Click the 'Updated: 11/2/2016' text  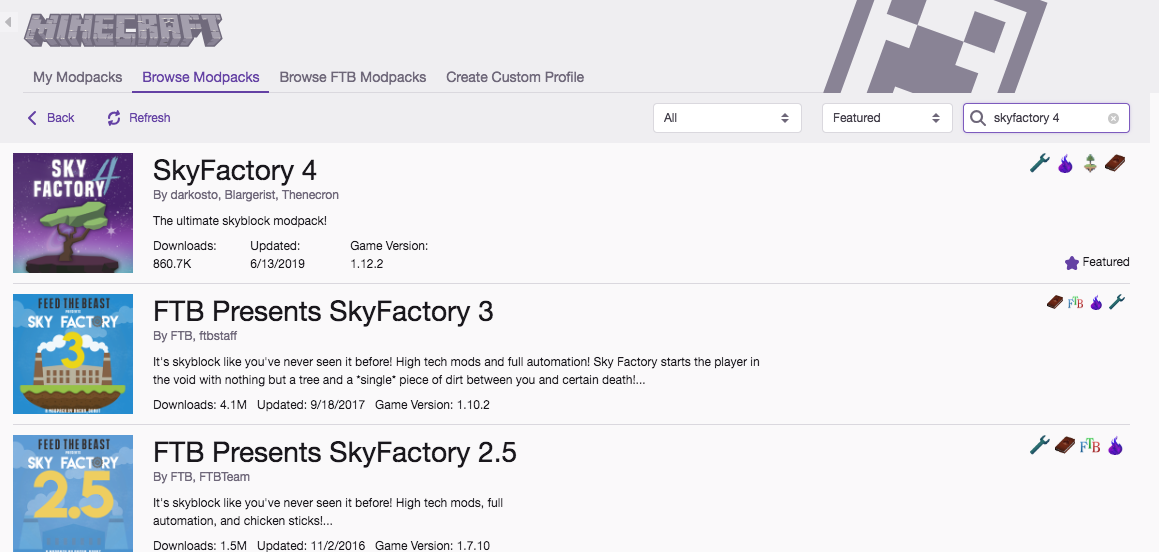311,546
